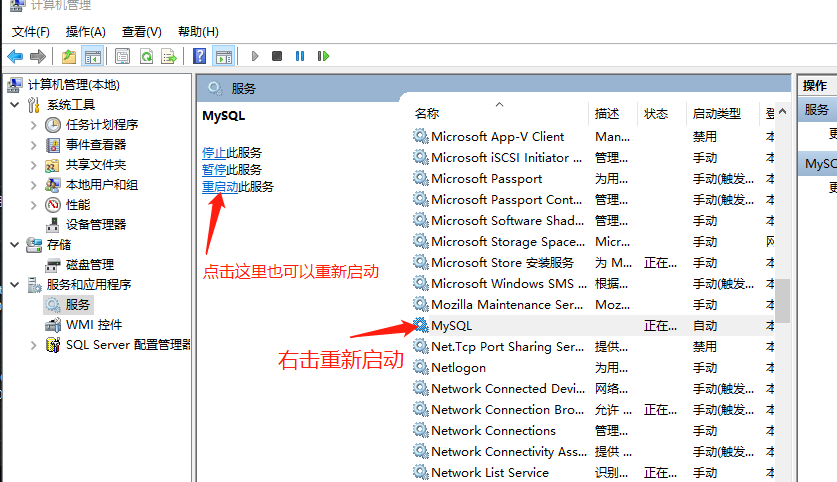Expand the 性能 branch arrow

point(33,205)
